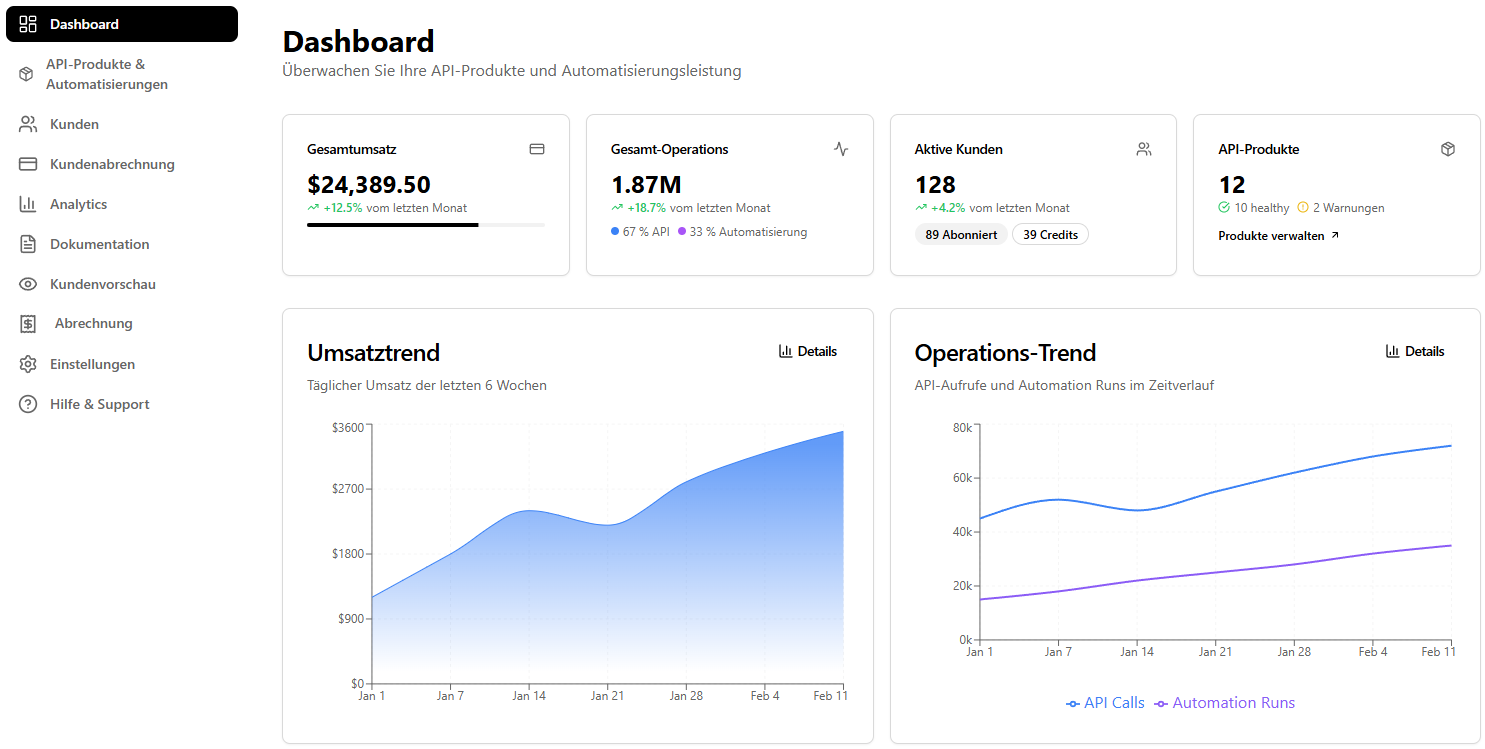Click the progress bar under the revenue total
This screenshot has height=749, width=1485.
point(424,225)
